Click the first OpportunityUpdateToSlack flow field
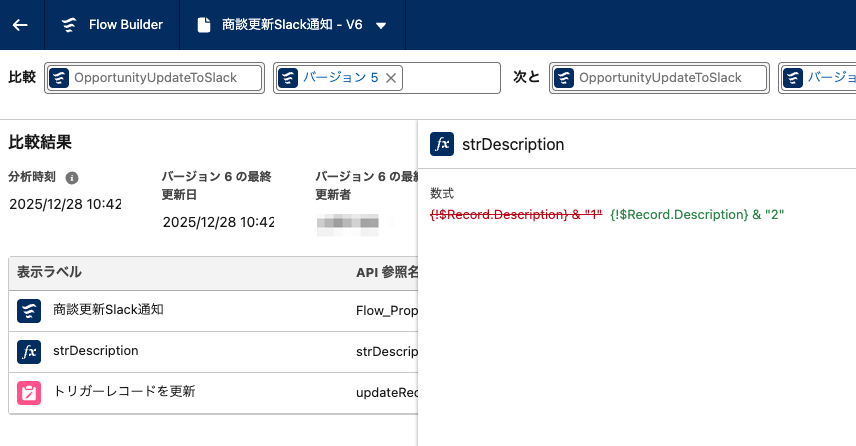 tap(155, 78)
